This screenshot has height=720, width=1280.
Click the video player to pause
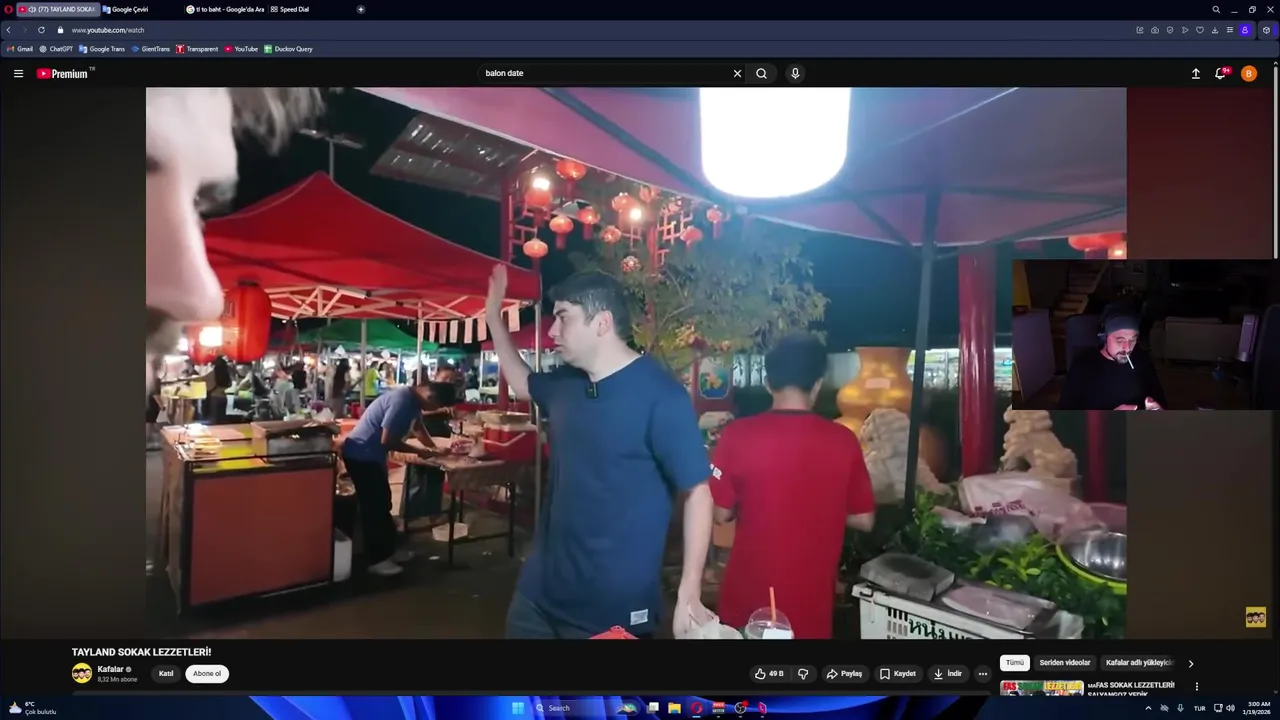636,362
